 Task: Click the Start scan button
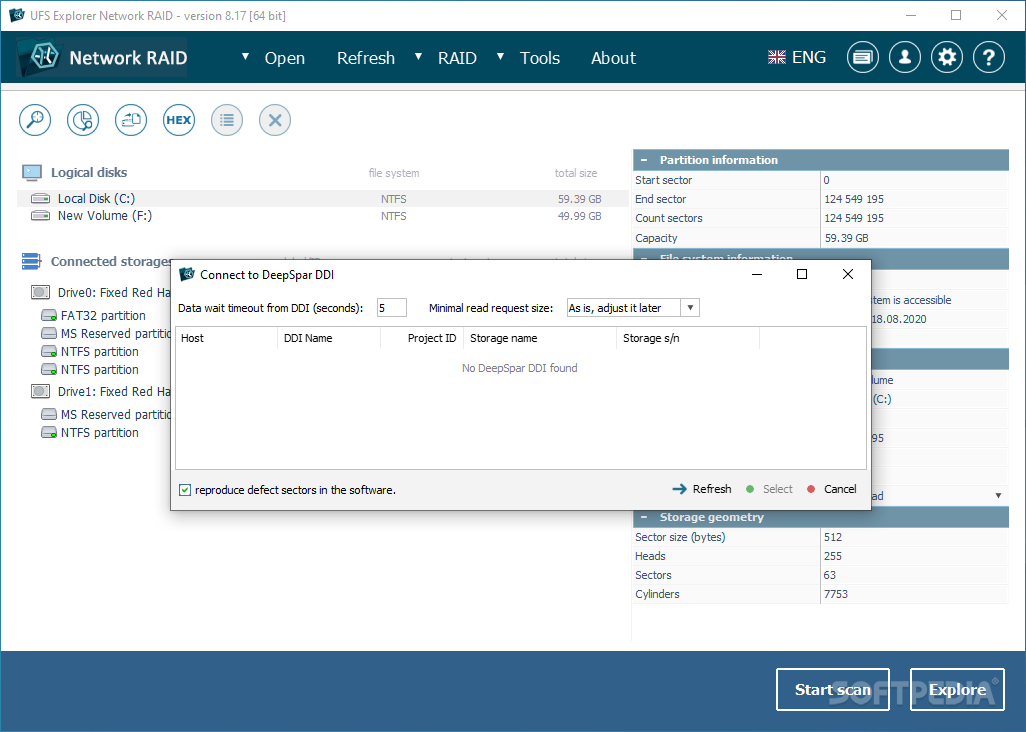832,689
